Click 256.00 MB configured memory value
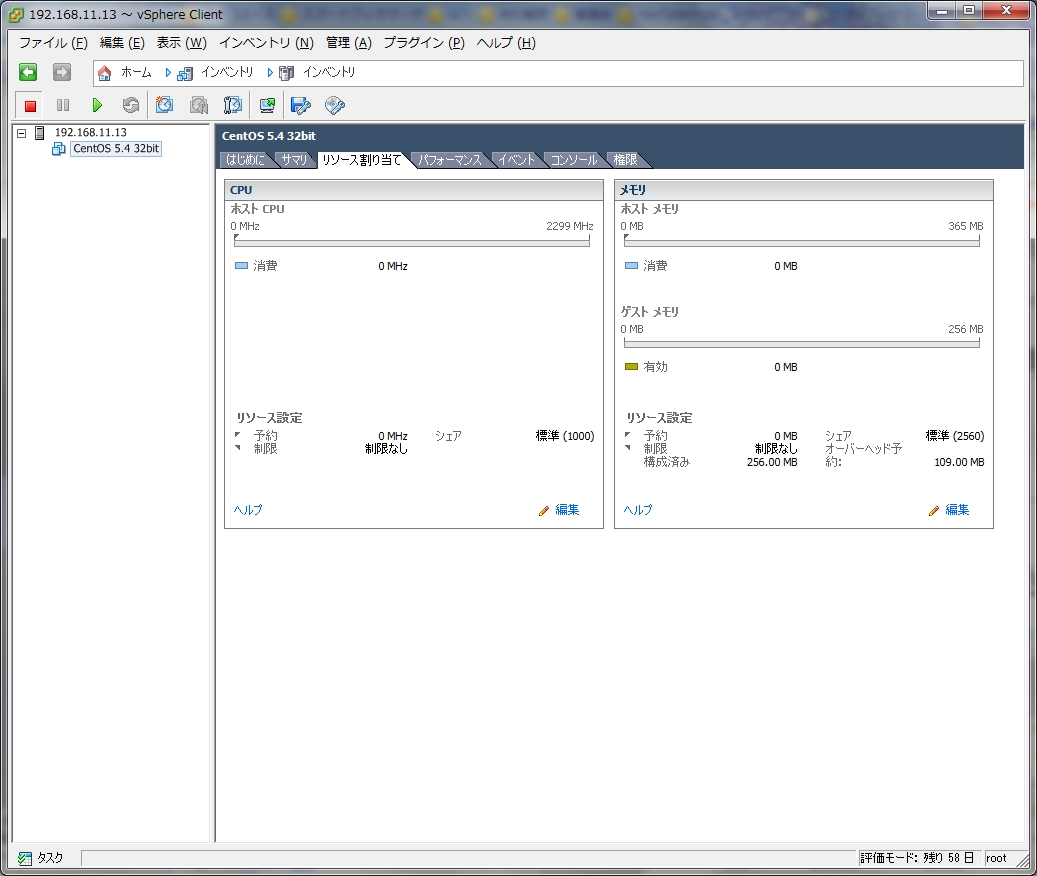Image resolution: width=1037 pixels, height=876 pixels. (772, 462)
